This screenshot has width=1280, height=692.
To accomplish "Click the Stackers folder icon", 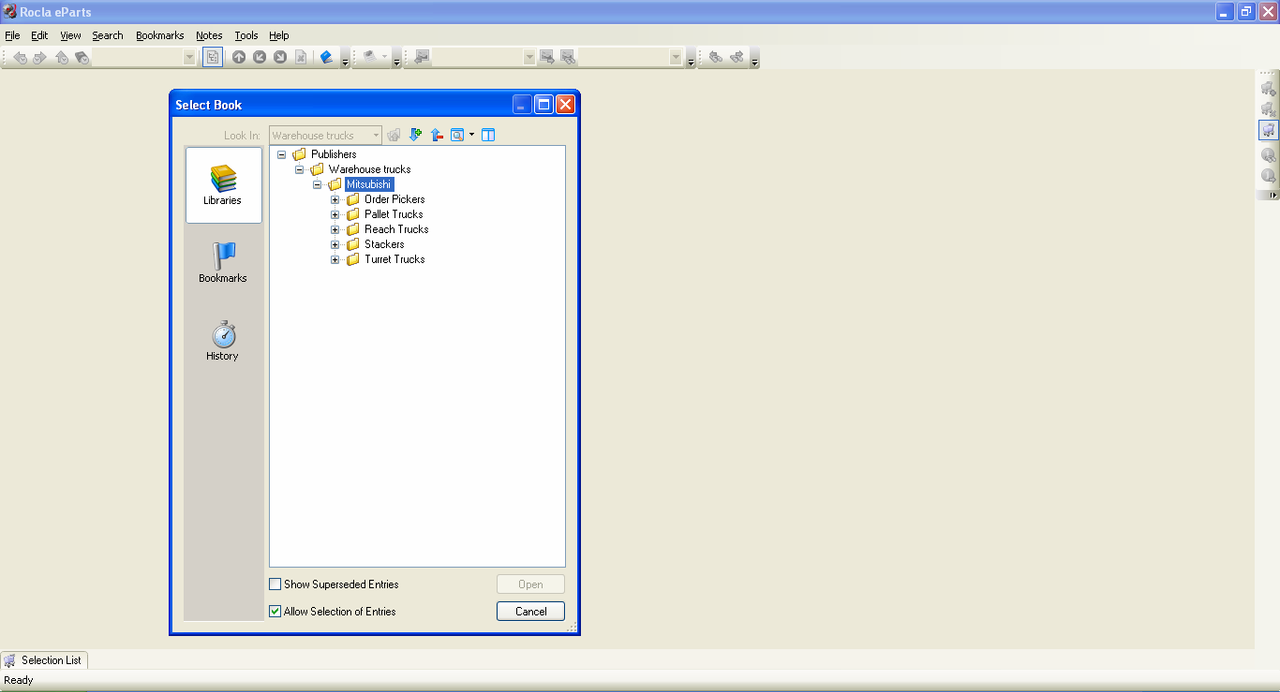I will (353, 244).
